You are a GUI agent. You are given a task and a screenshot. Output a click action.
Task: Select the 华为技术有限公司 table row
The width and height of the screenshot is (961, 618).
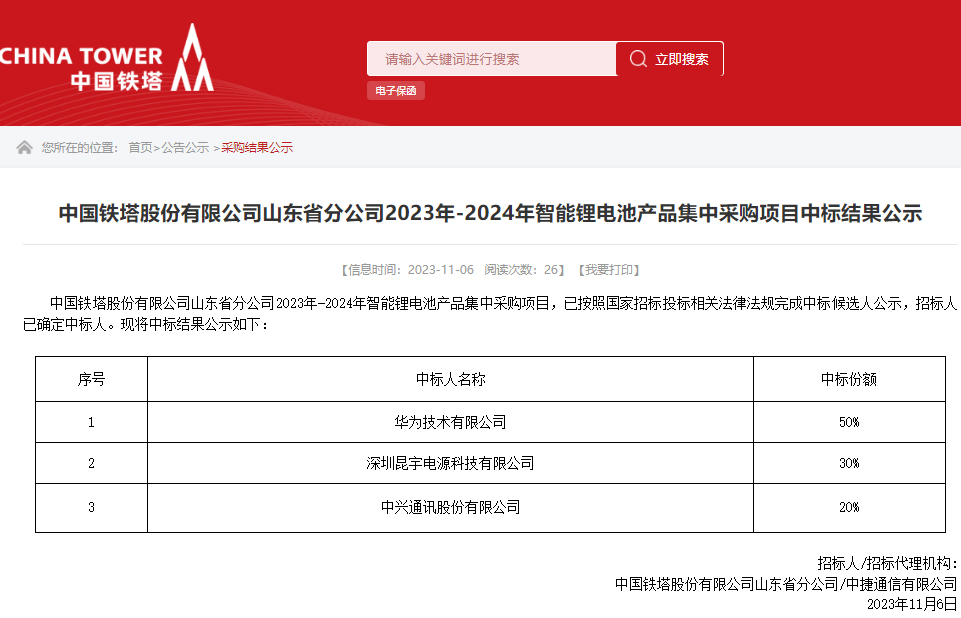(x=450, y=421)
